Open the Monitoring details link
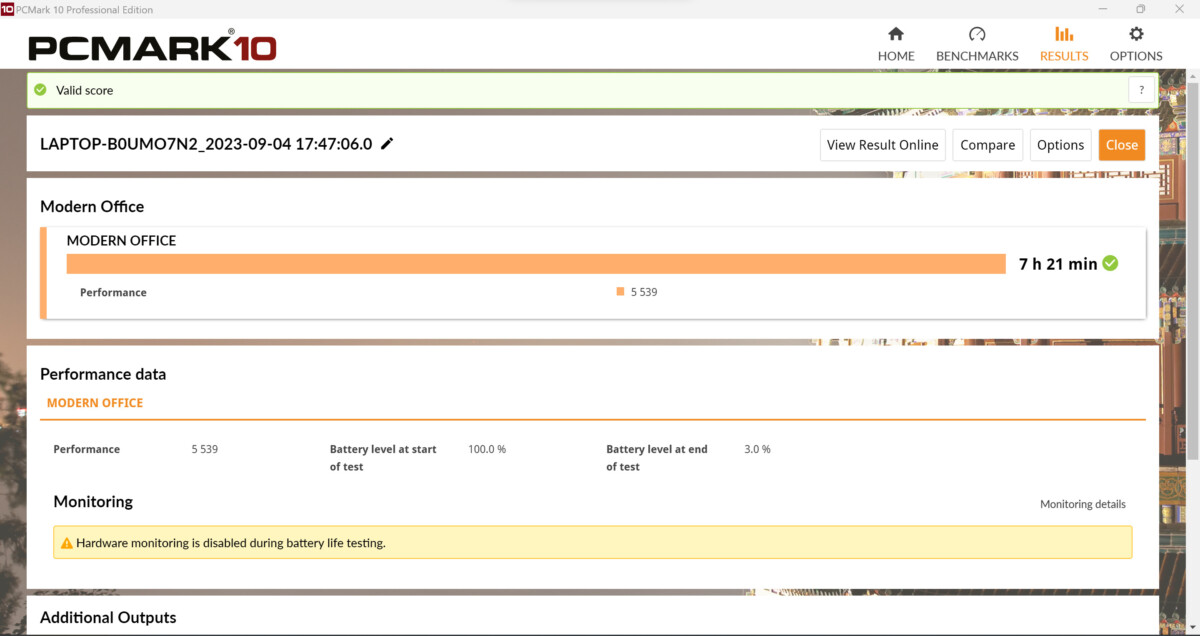Image resolution: width=1200 pixels, height=636 pixels. (x=1082, y=504)
